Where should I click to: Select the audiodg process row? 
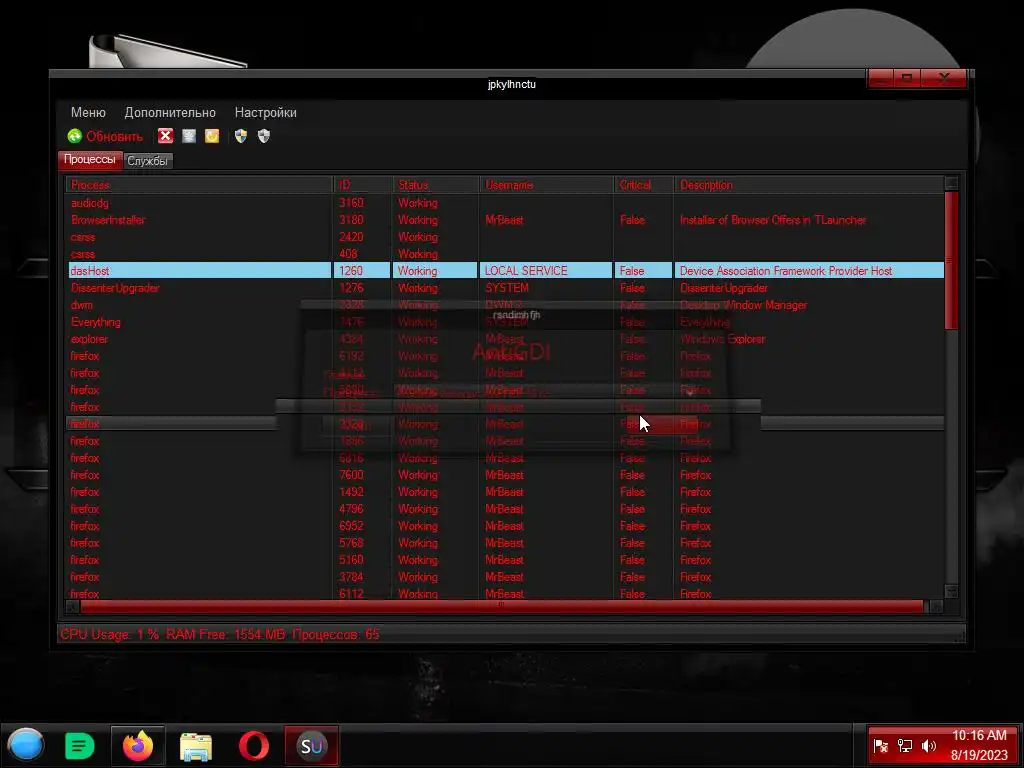506,202
